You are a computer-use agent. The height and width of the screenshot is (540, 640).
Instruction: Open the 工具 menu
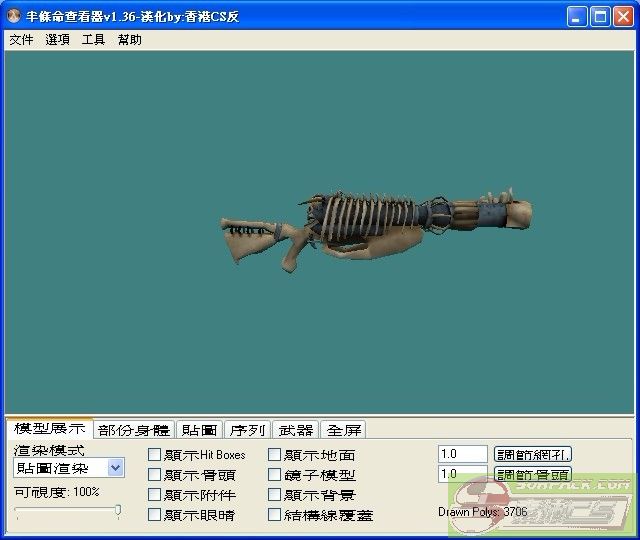(x=93, y=40)
